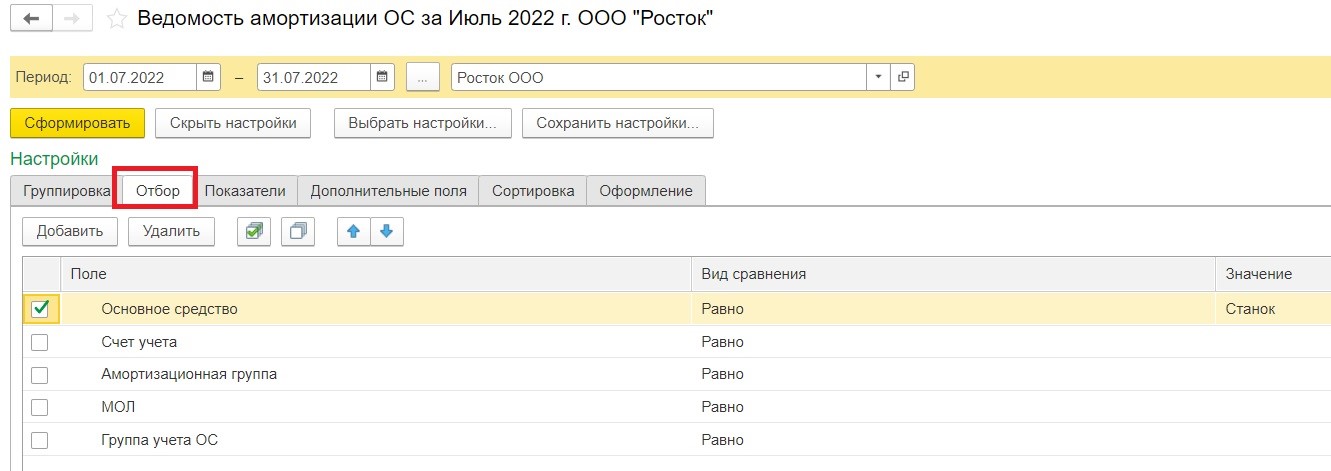Enable the Счет учета filter checkbox

tap(40, 342)
